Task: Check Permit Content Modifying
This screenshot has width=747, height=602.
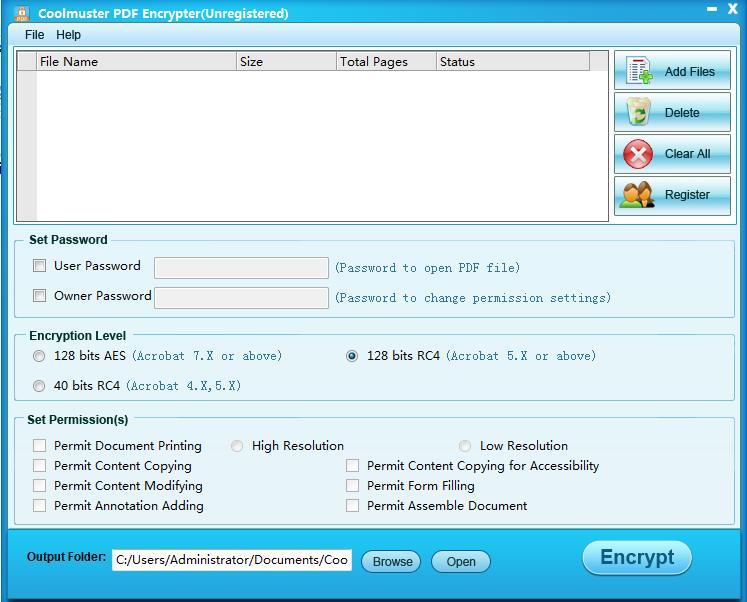Action: tap(40, 485)
